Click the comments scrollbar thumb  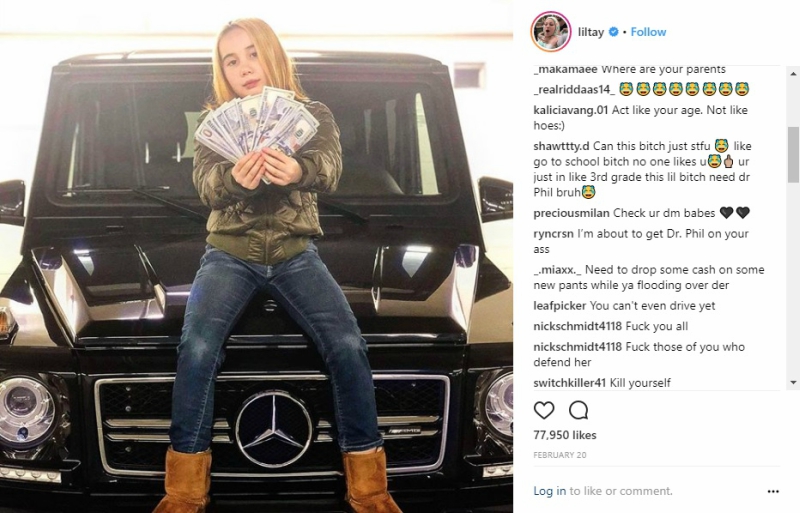[793, 155]
